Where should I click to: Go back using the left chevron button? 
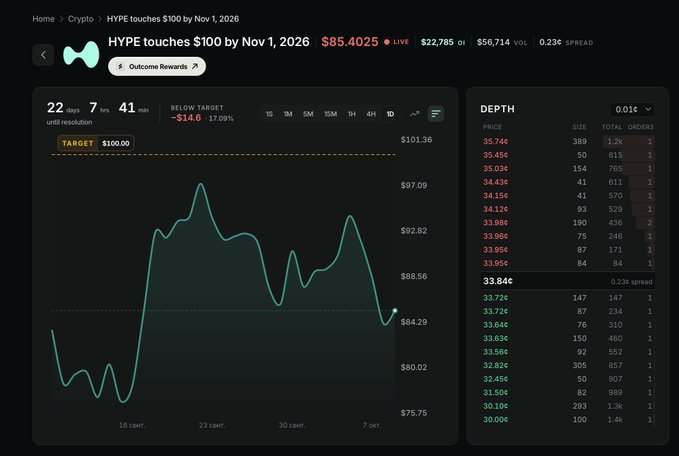point(43,55)
